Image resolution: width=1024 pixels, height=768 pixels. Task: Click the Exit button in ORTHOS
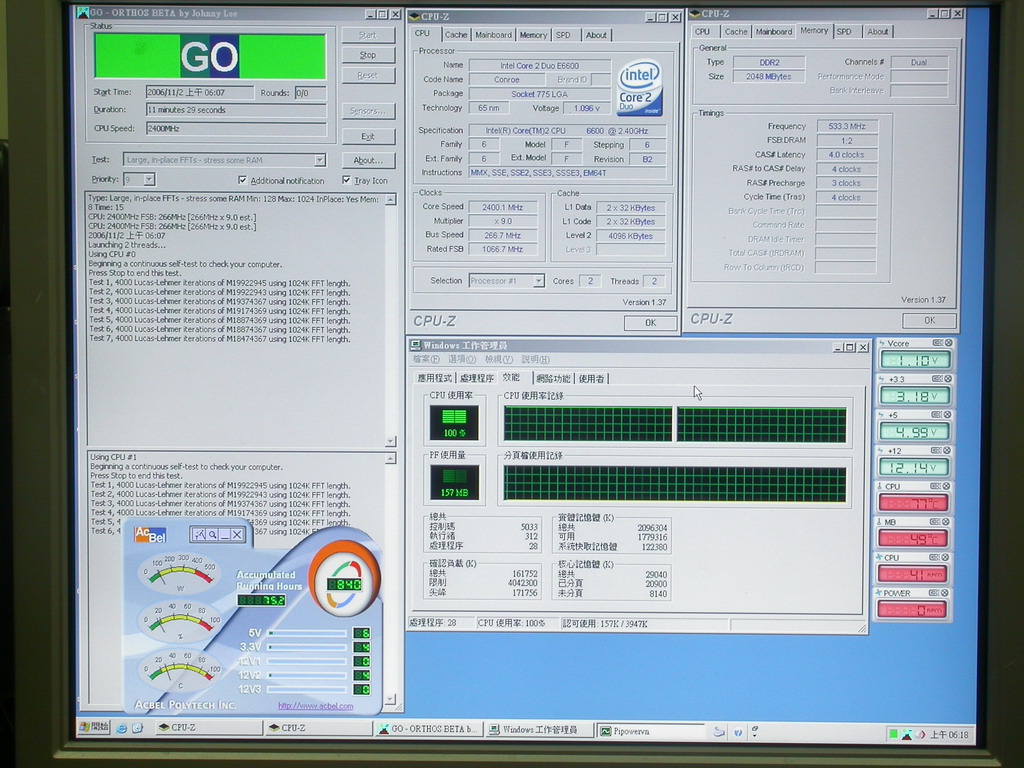368,136
